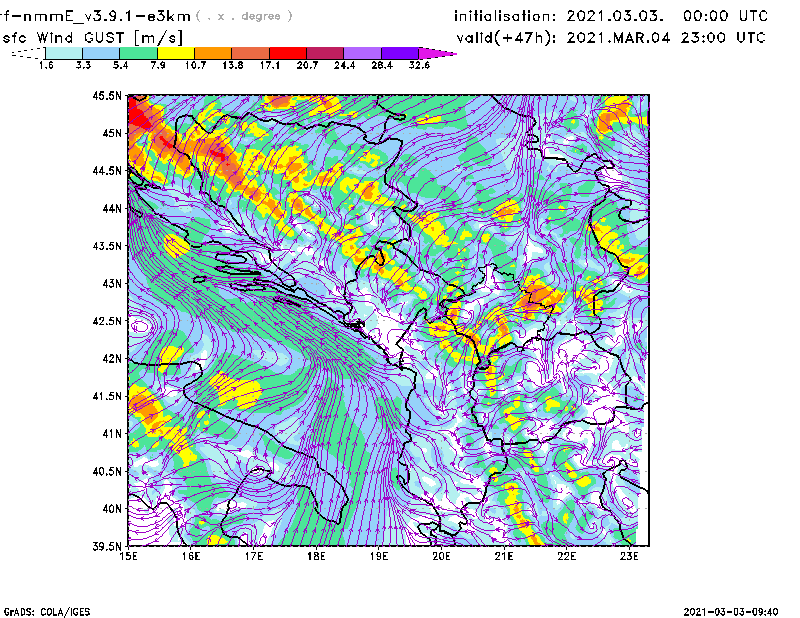Click the green legend swatch (5.4–7.9)
The height and width of the screenshot is (618, 800).
(138, 53)
